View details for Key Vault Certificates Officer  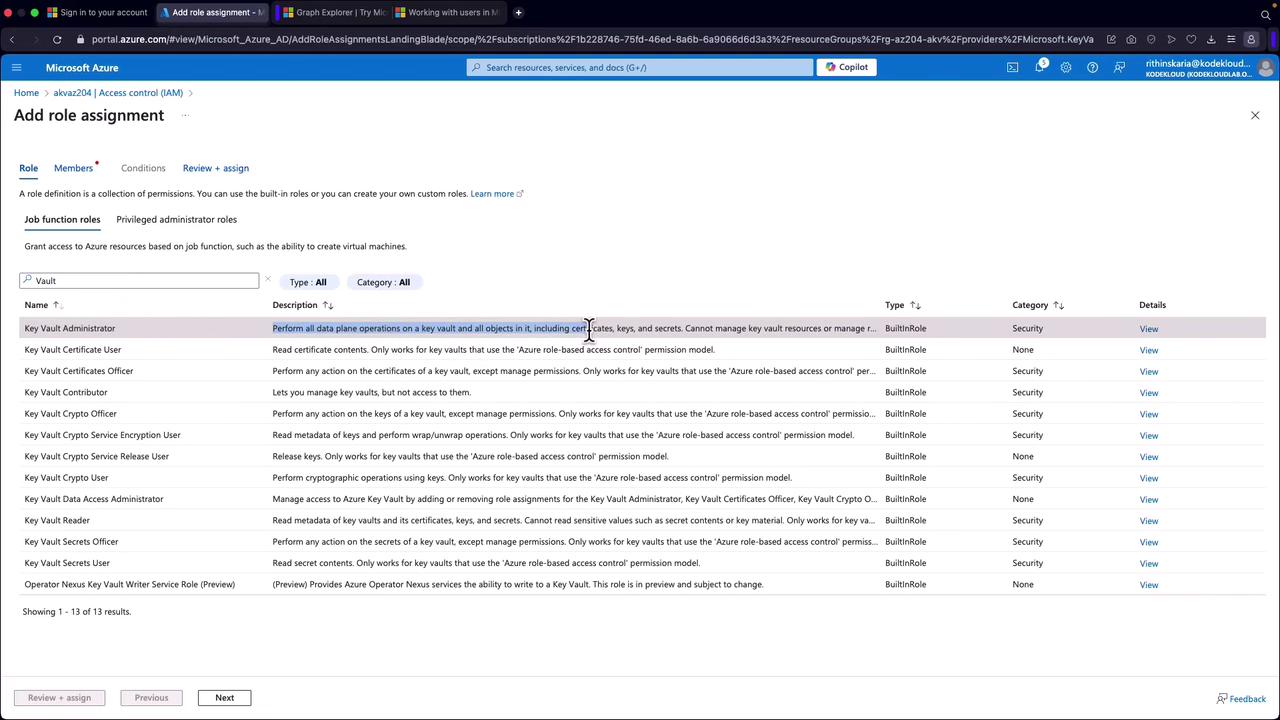[1148, 372]
